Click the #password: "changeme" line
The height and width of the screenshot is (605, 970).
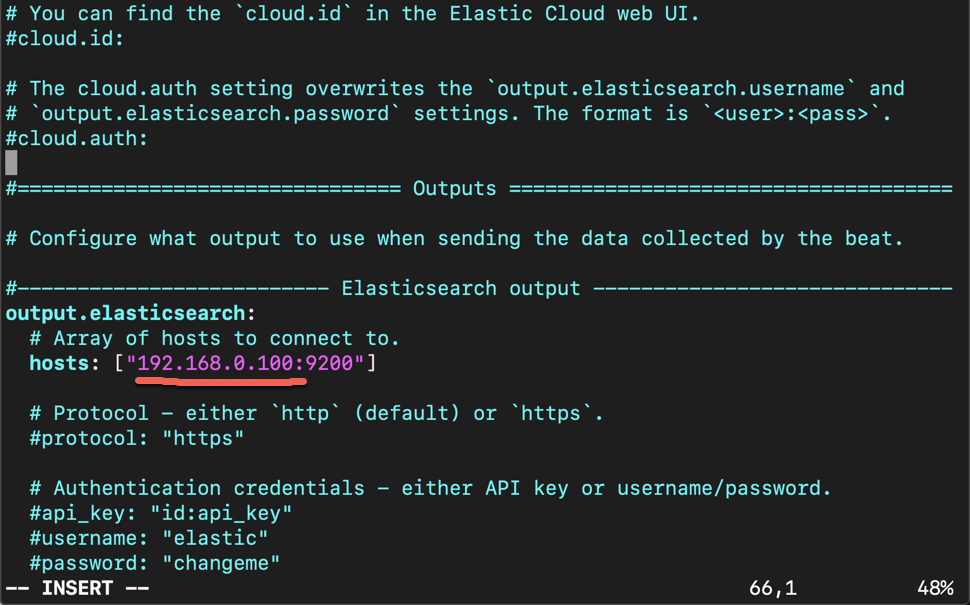point(155,563)
